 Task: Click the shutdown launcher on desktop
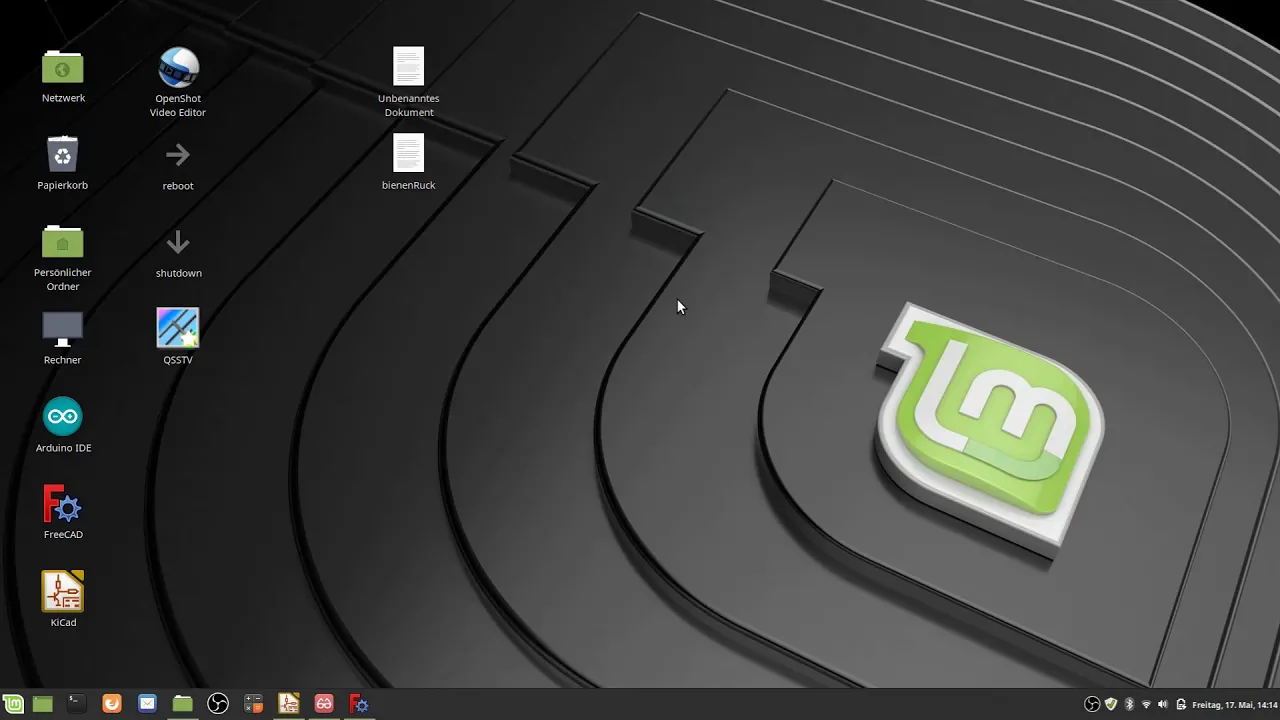pos(178,242)
